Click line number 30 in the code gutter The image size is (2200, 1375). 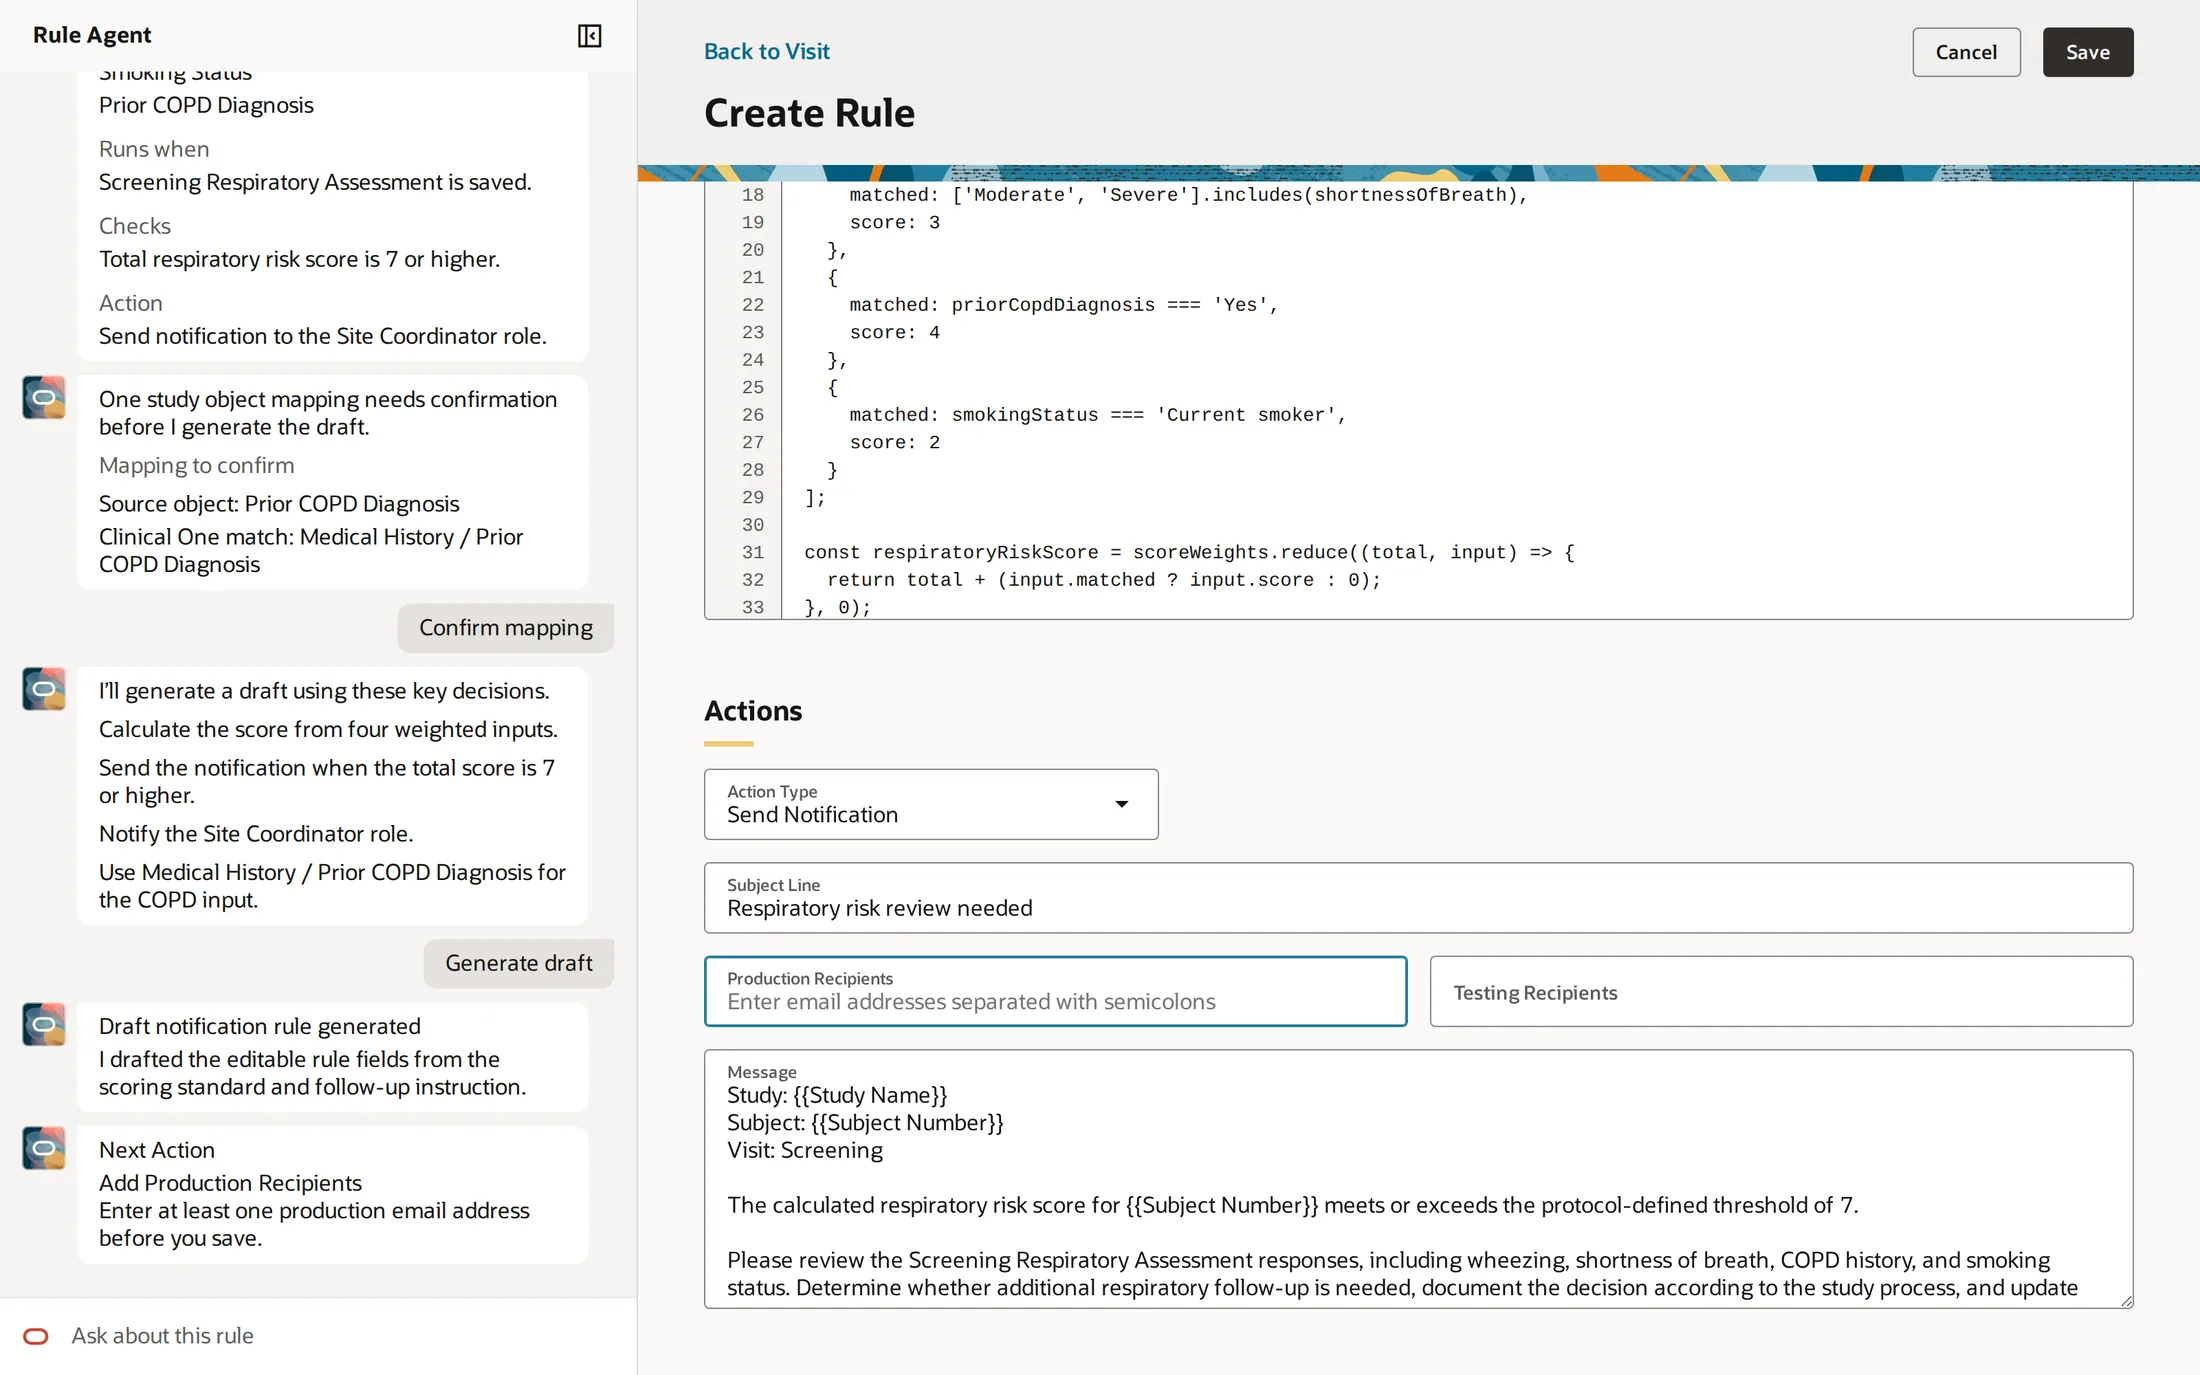[x=752, y=525]
